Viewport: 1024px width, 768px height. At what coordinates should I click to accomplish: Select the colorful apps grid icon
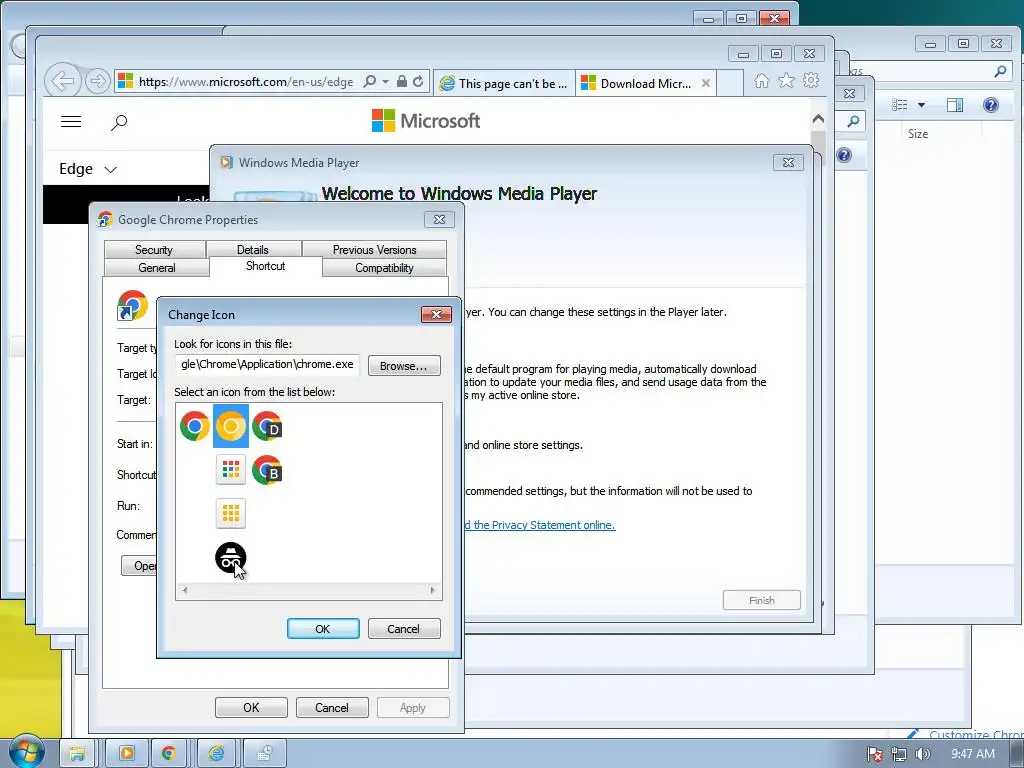231,470
